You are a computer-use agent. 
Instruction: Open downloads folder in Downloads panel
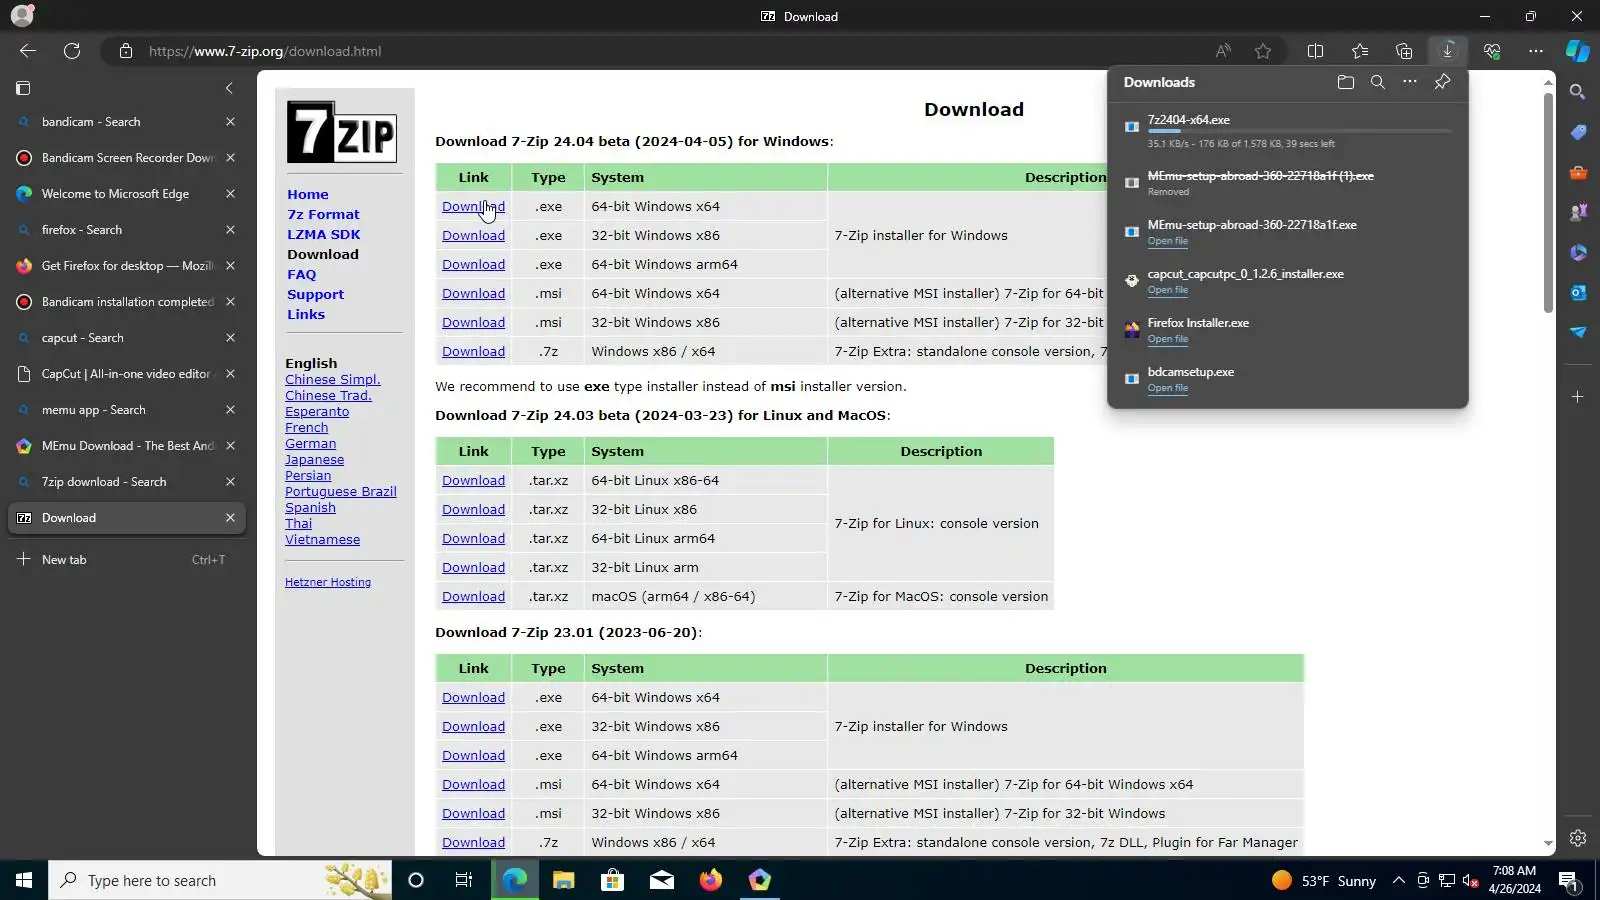tap(1346, 82)
